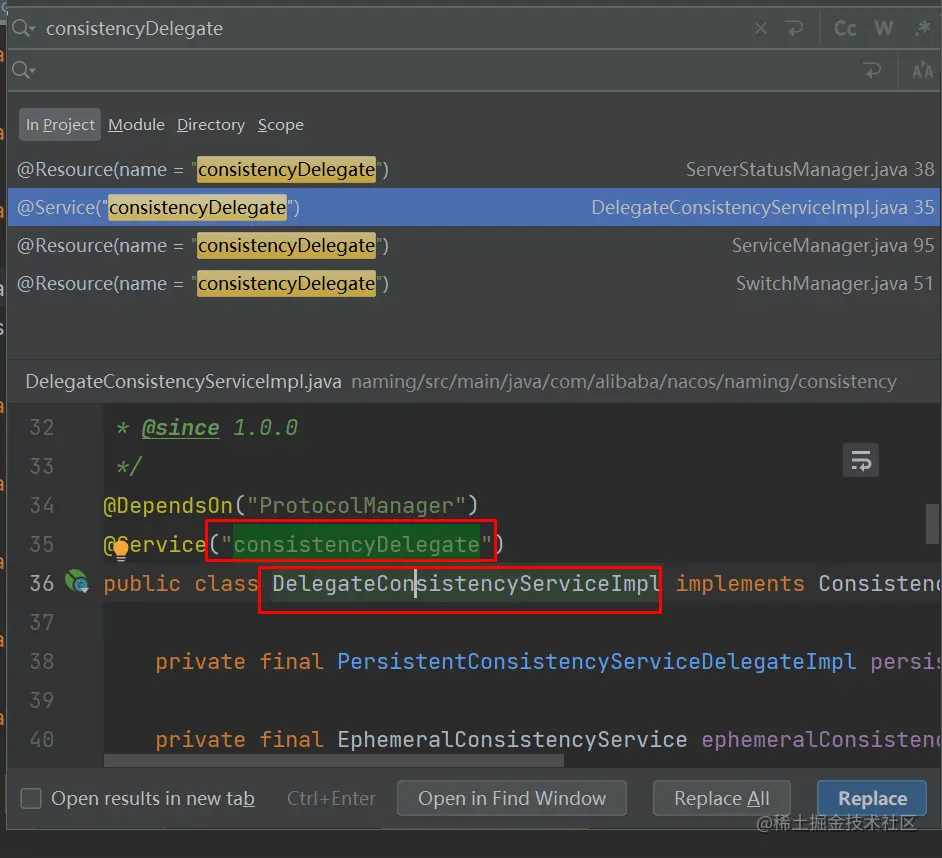
Task: Open replace history magnifier dropdown
Action: pyautogui.click(x=23, y=70)
